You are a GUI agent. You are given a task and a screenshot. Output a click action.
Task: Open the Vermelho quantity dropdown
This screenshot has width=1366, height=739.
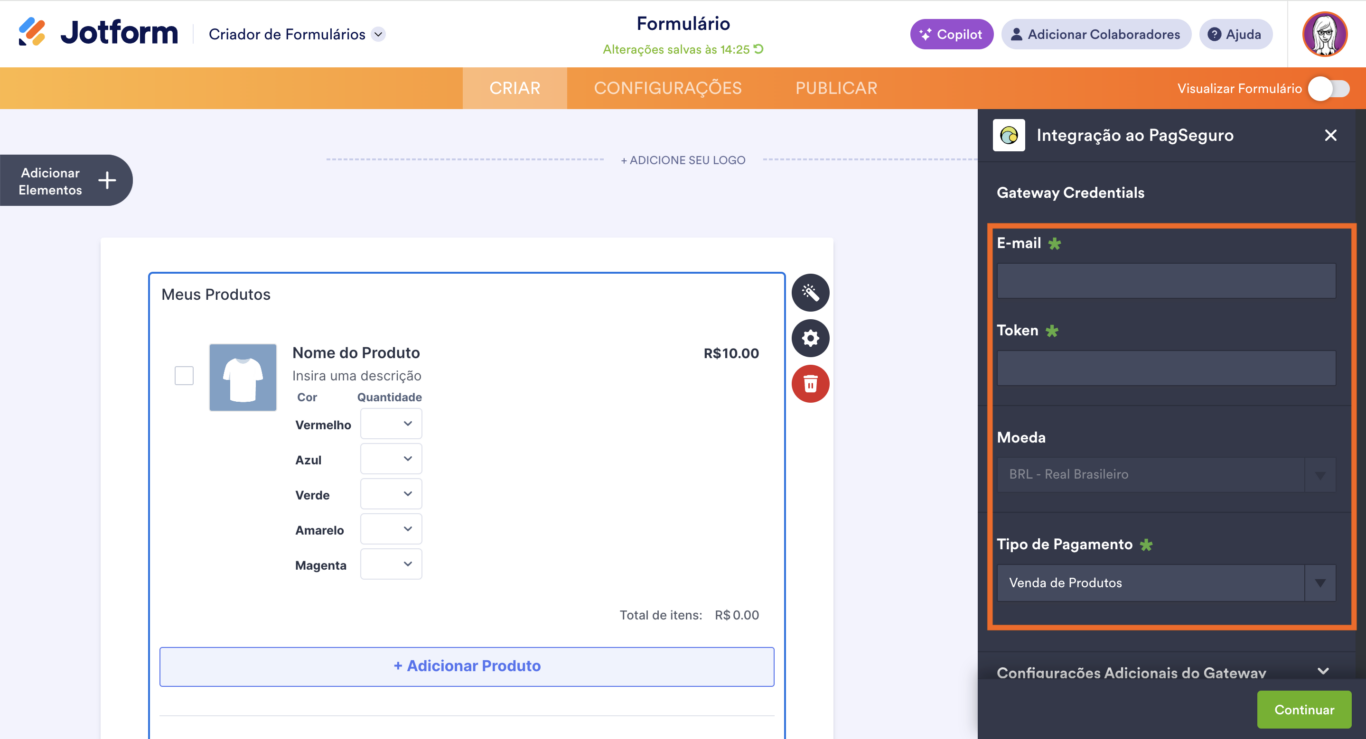click(x=391, y=424)
